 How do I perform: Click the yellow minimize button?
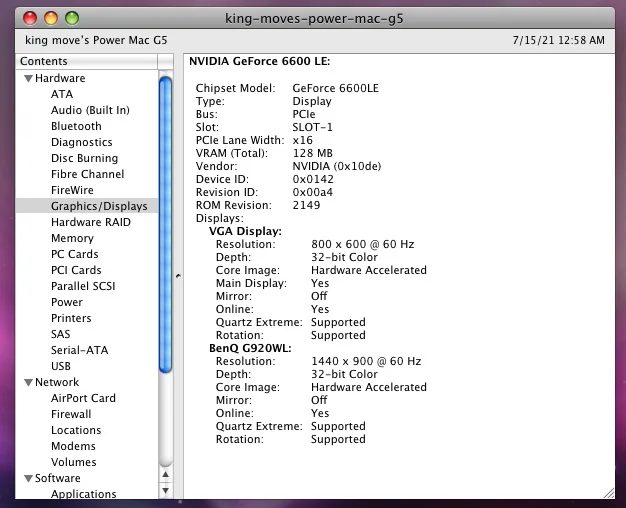click(51, 18)
